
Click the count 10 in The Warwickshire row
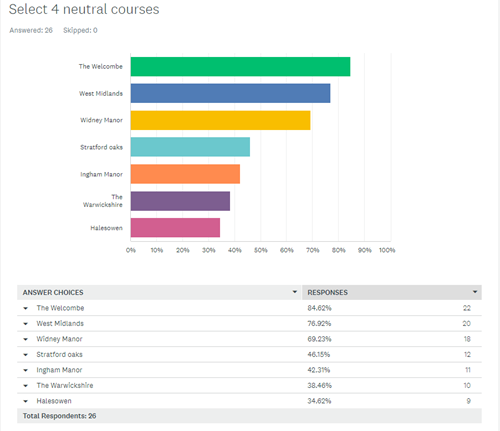[x=467, y=385]
